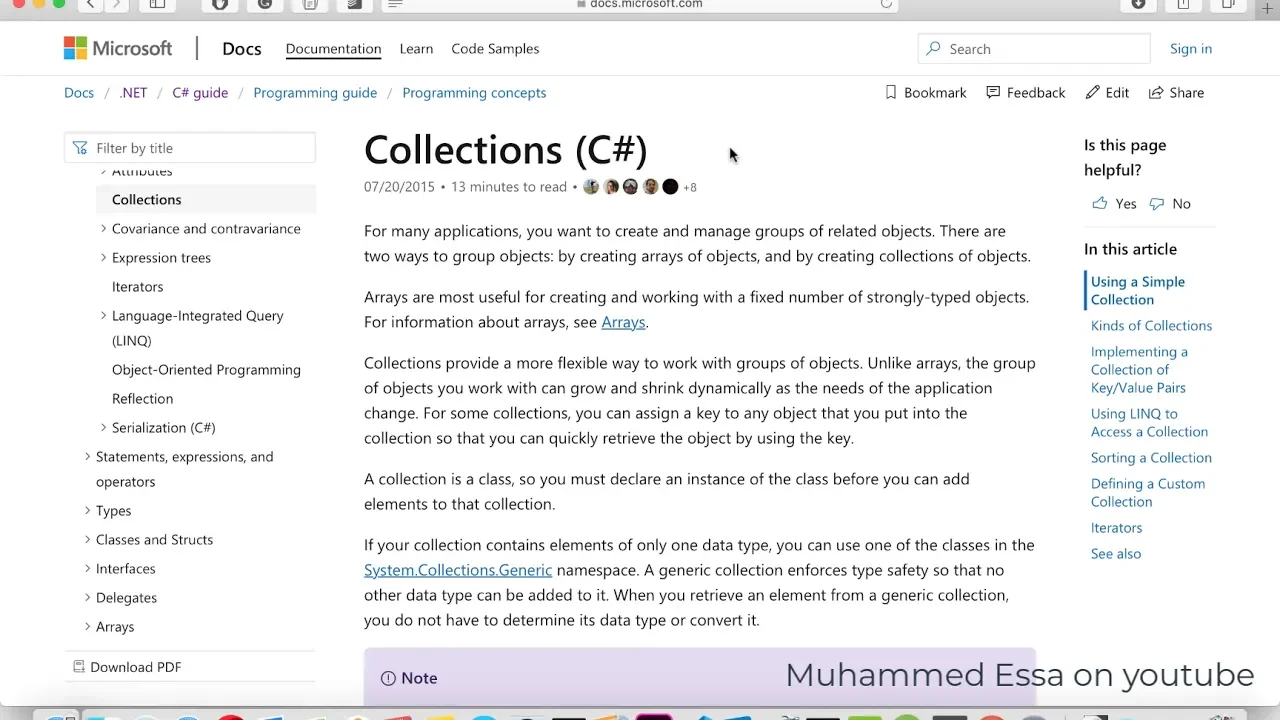Click the Edit pencil button
The image size is (1280, 720).
coord(1108,92)
